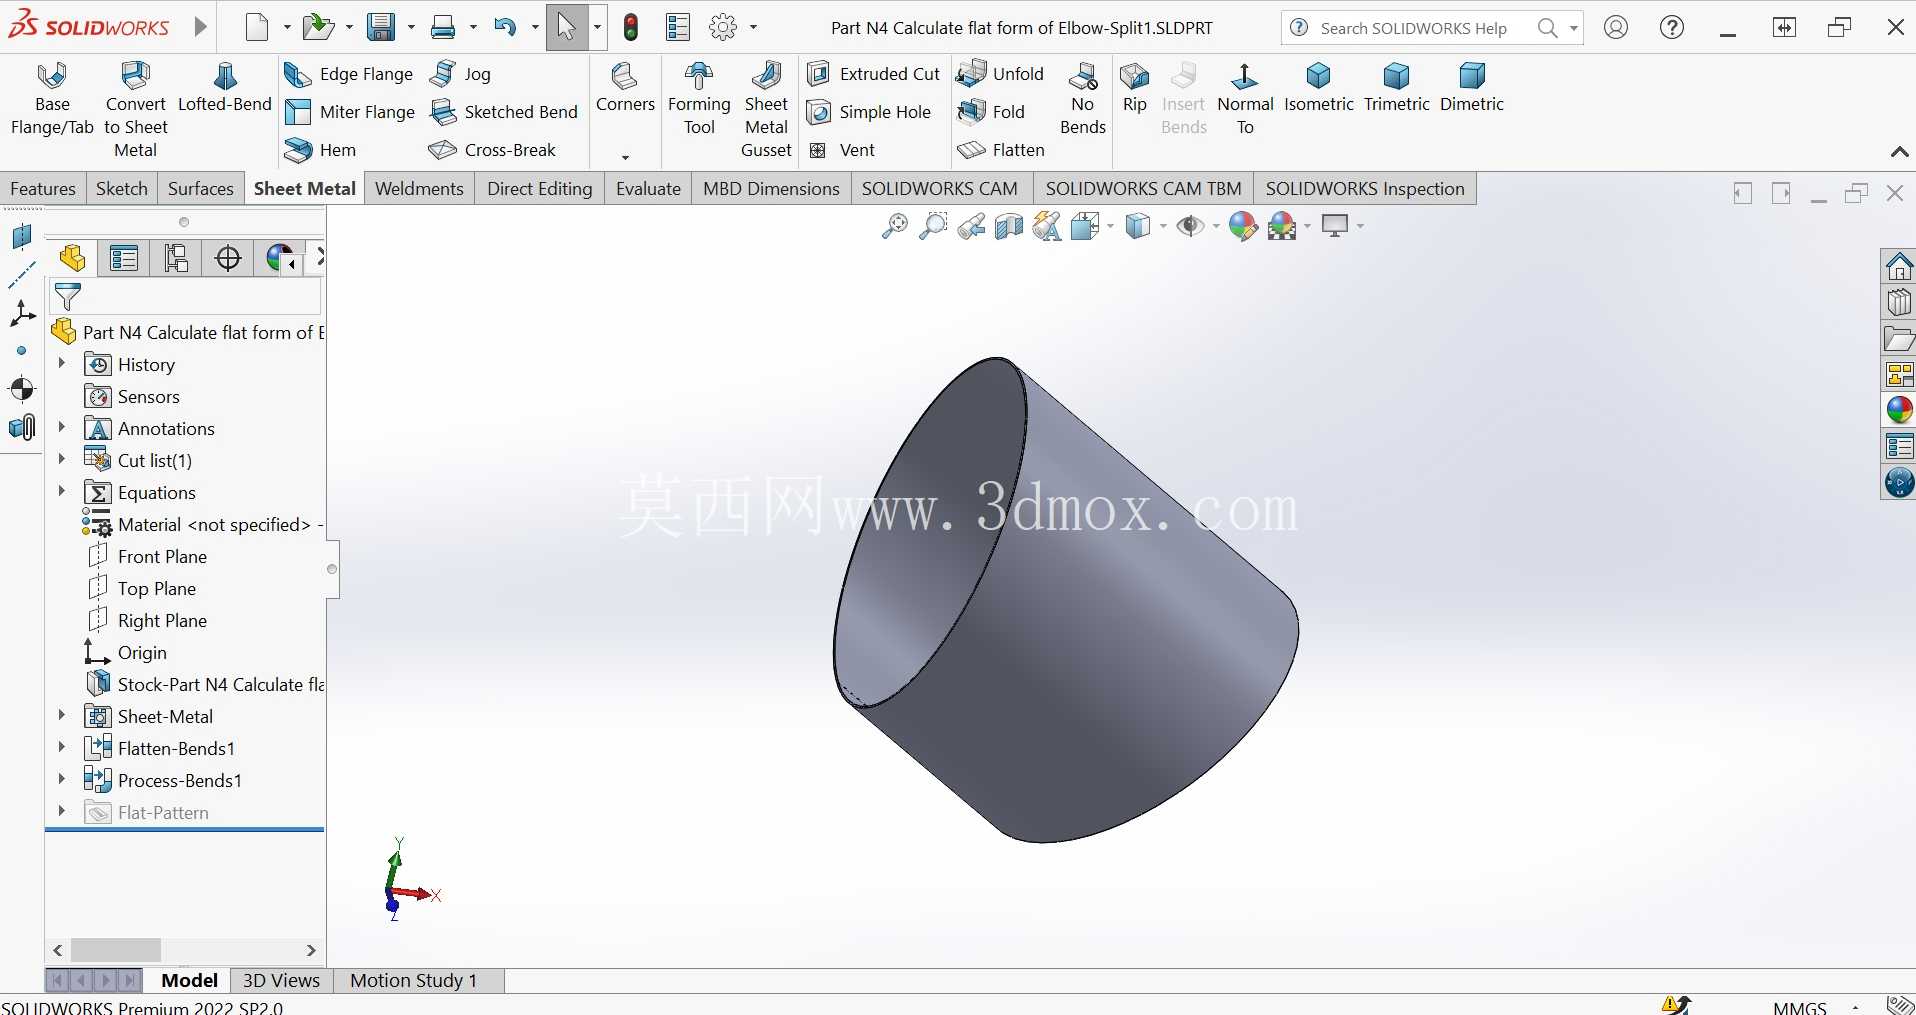The width and height of the screenshot is (1916, 1015).
Task: Open the DisplayManager tab icon
Action: (x=280, y=259)
